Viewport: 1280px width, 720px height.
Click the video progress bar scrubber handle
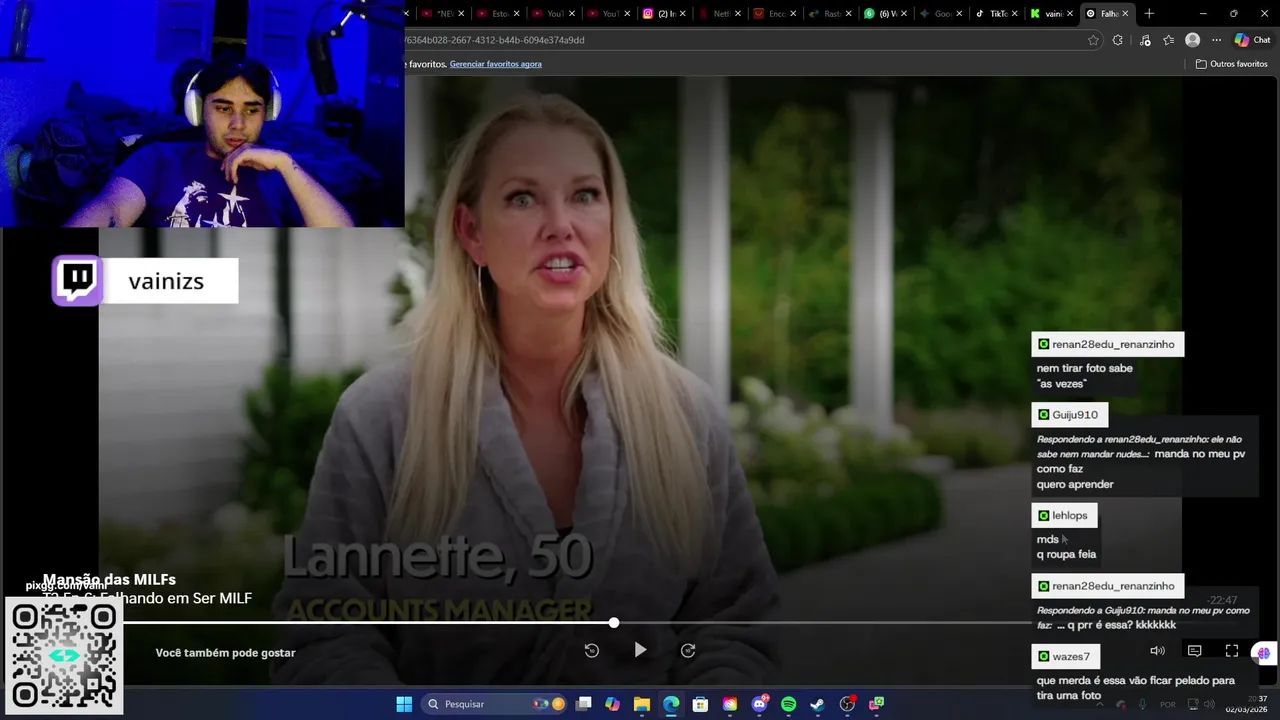[x=614, y=623]
